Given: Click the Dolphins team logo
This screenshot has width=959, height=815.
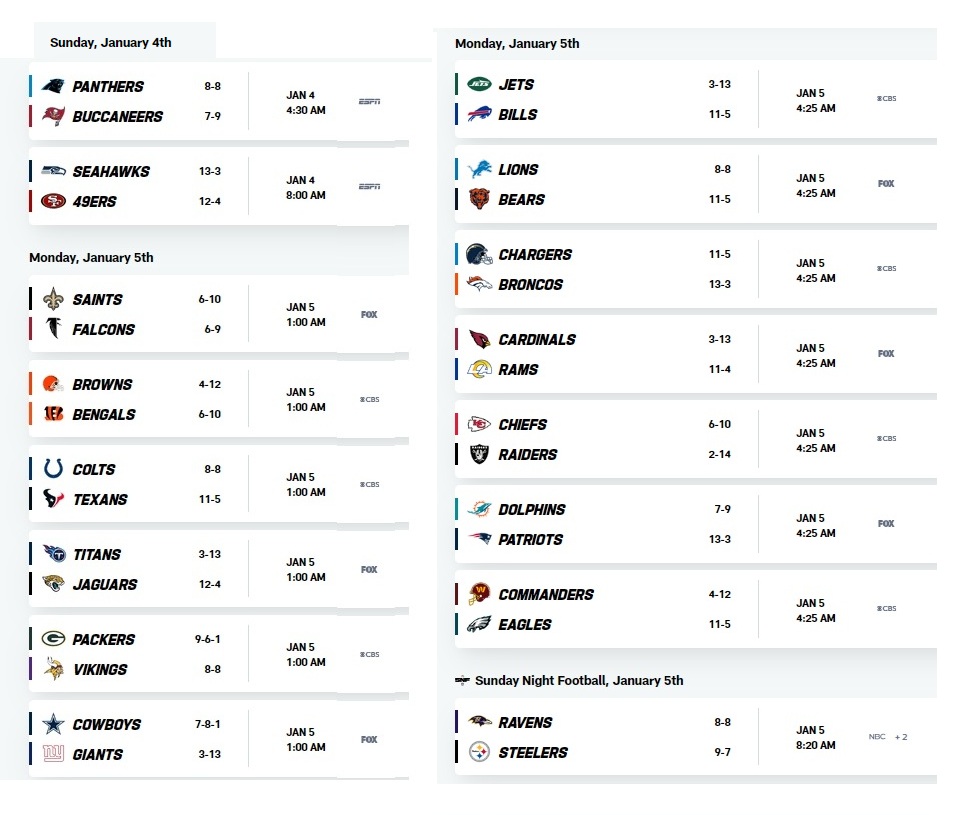Looking at the screenshot, I should click(479, 510).
